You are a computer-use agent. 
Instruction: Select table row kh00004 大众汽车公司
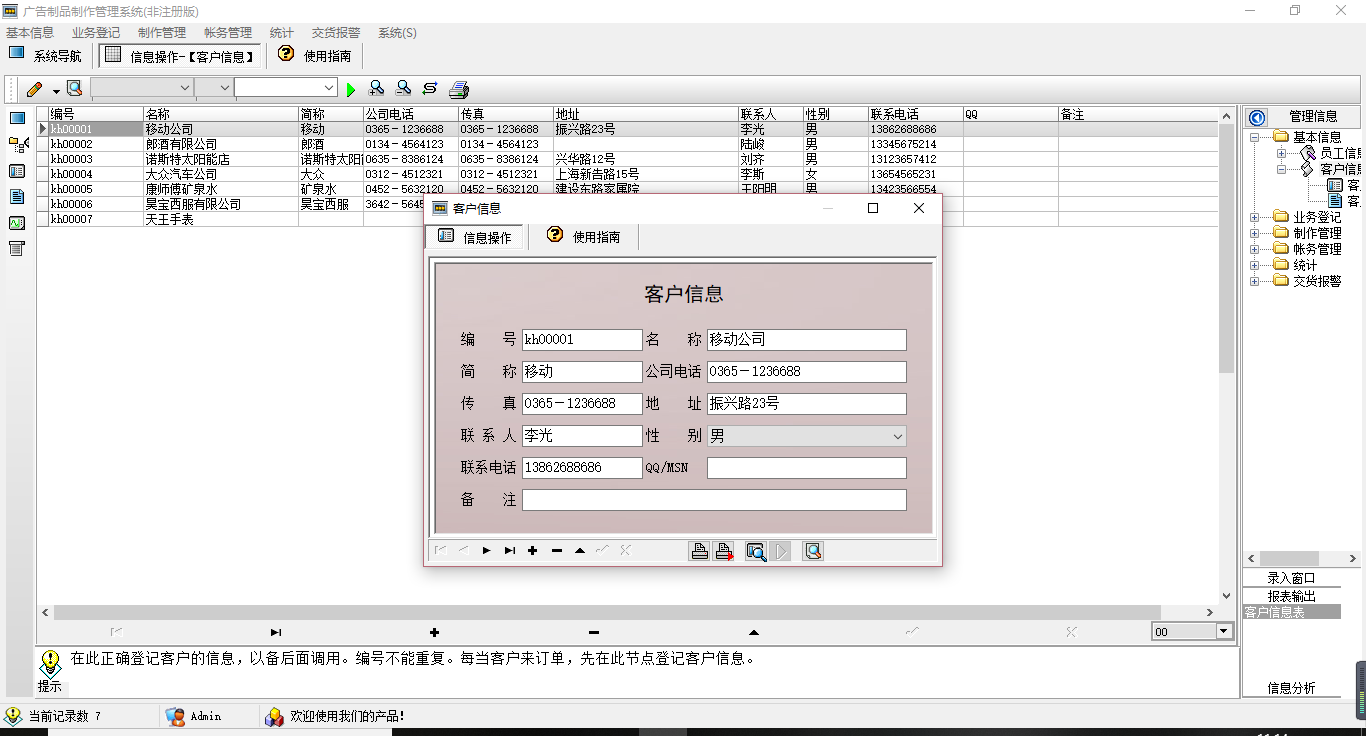click(628, 174)
